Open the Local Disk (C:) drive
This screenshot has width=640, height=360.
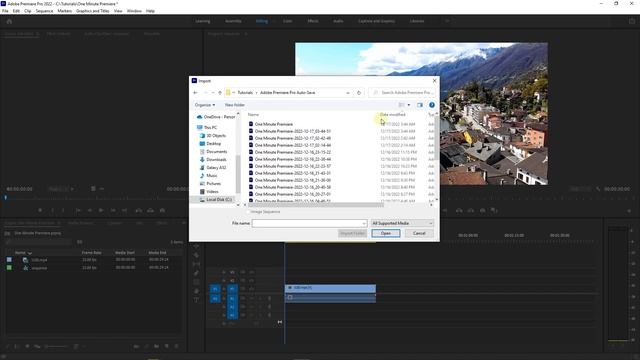[x=215, y=200]
